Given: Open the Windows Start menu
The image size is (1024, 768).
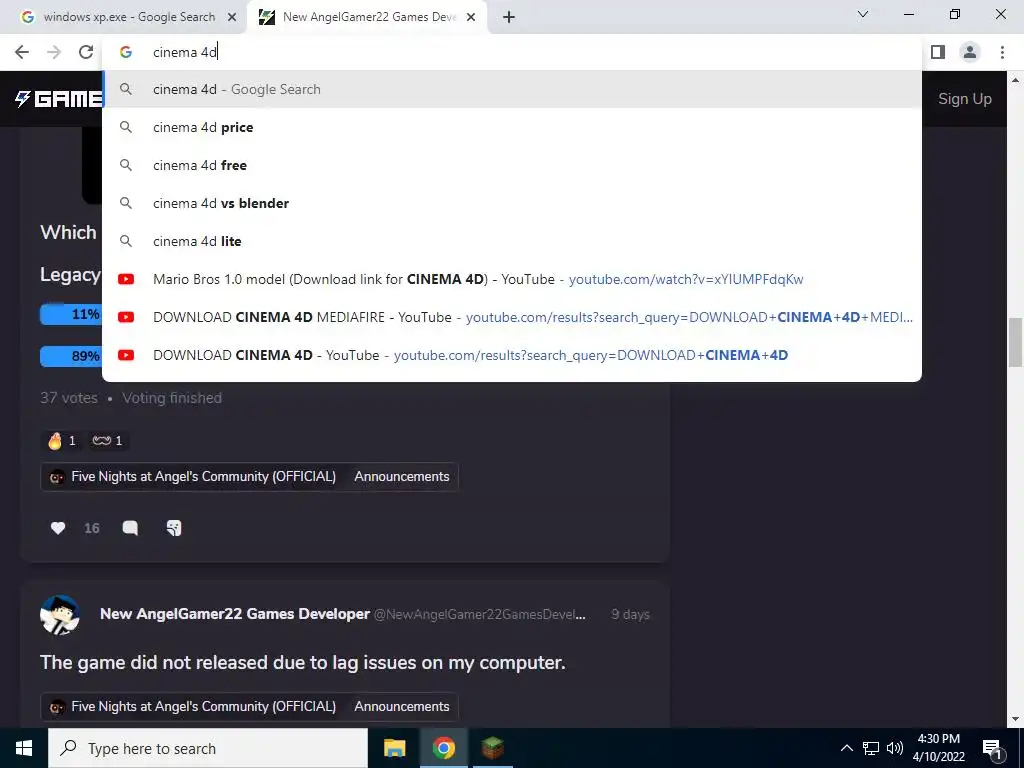Looking at the screenshot, I should [x=24, y=748].
